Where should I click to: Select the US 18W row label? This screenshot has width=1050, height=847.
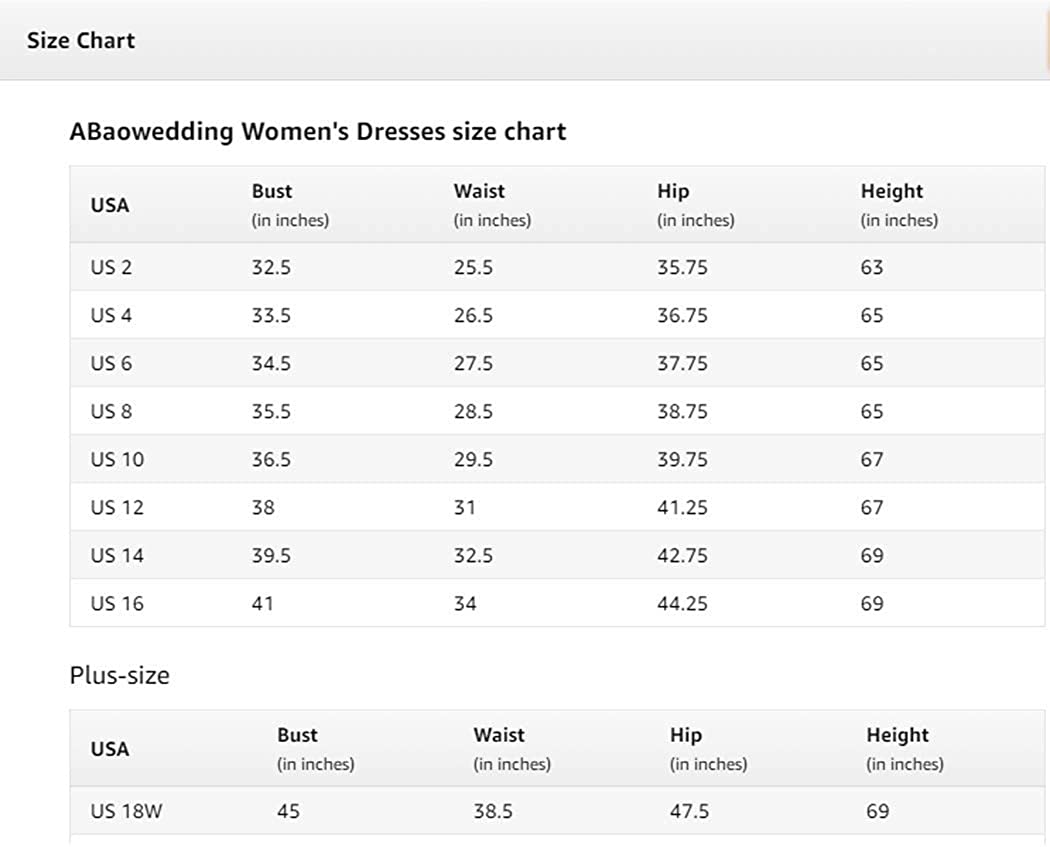(126, 811)
